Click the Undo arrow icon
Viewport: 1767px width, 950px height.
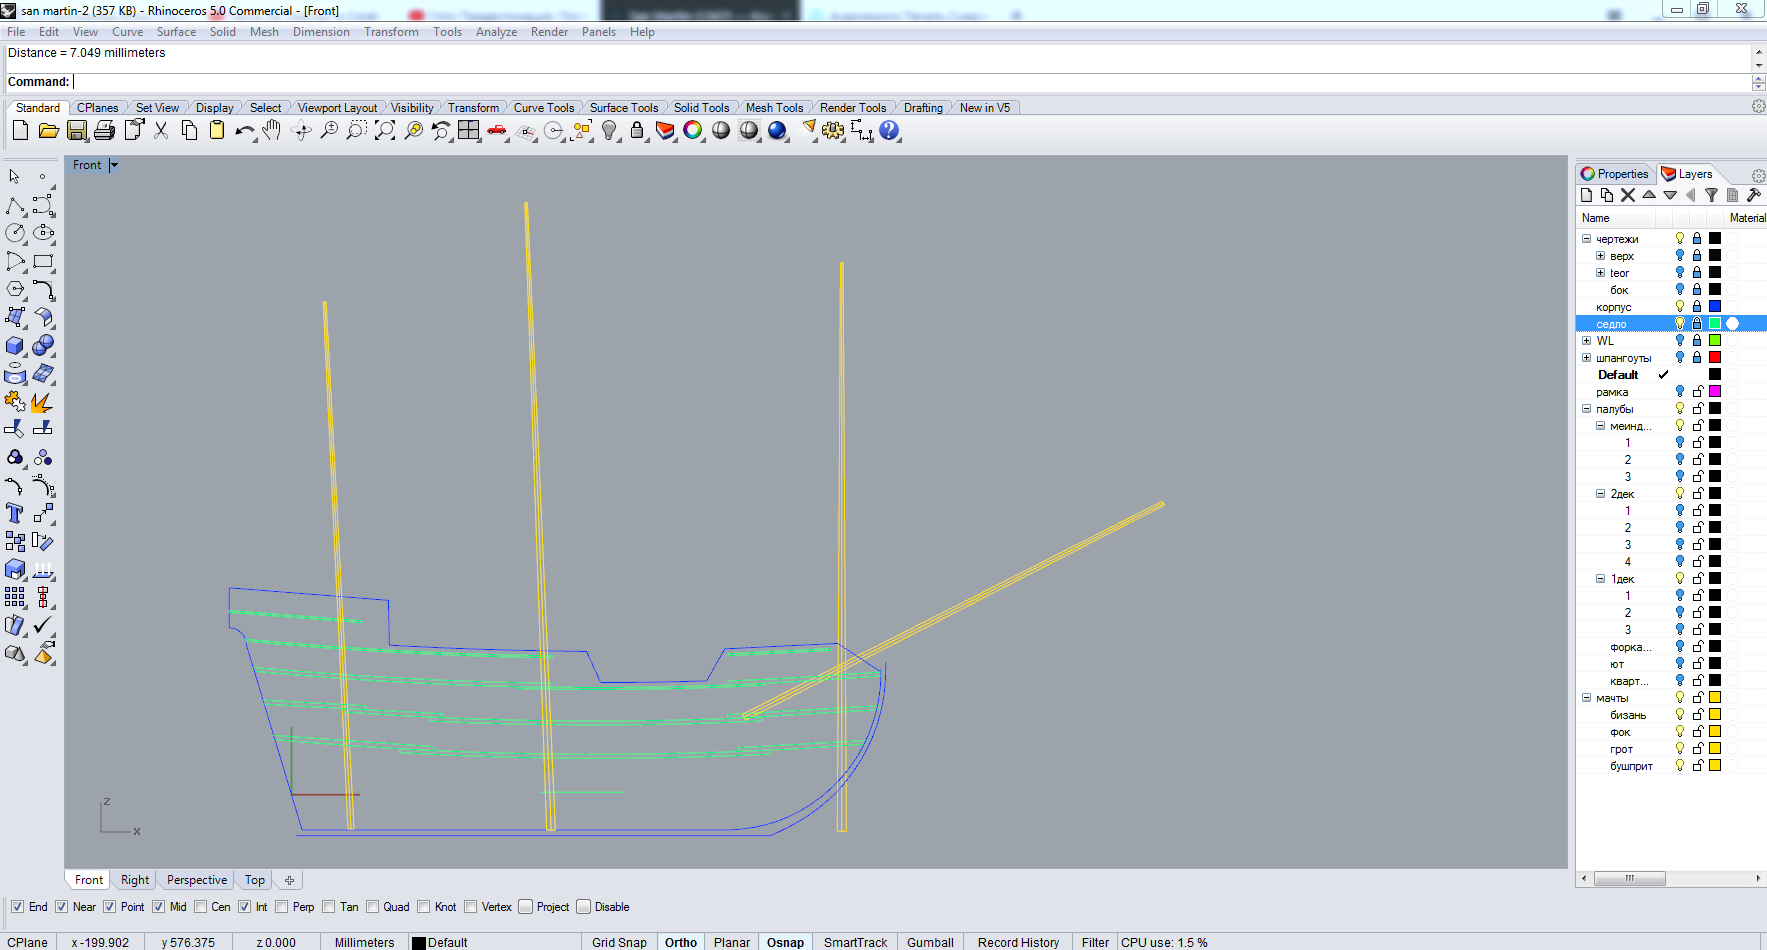coord(244,131)
